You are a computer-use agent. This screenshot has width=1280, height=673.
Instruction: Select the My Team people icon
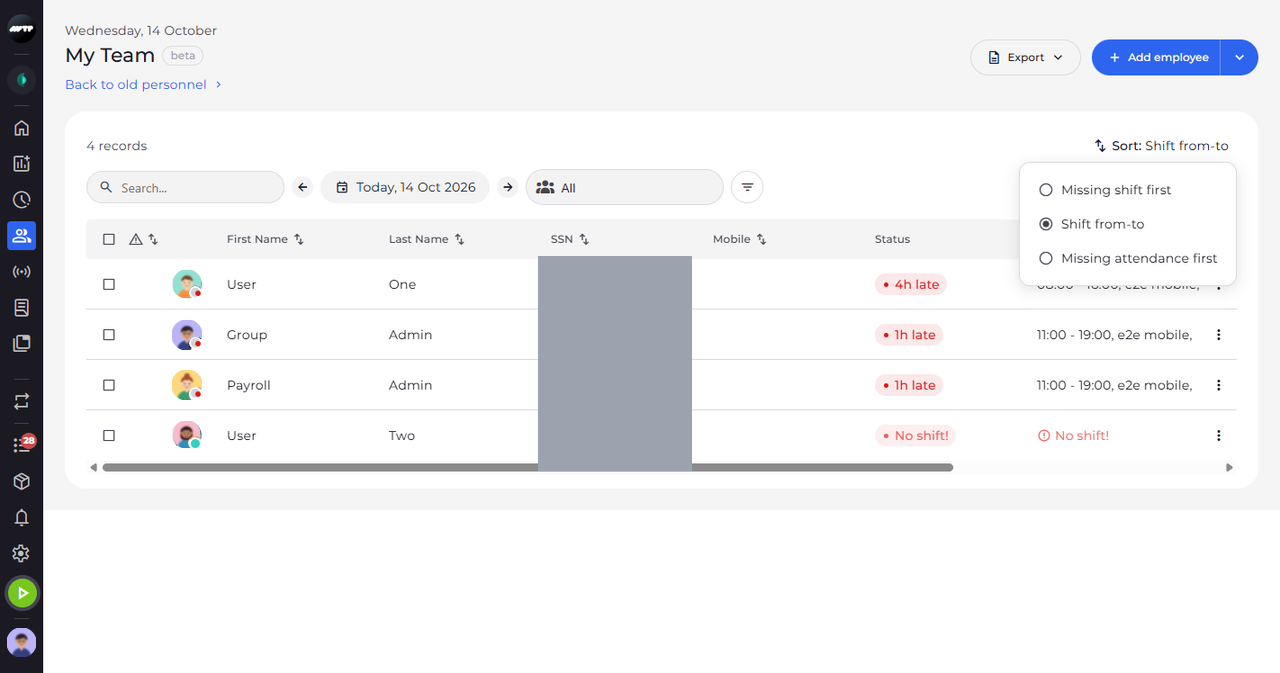21,235
